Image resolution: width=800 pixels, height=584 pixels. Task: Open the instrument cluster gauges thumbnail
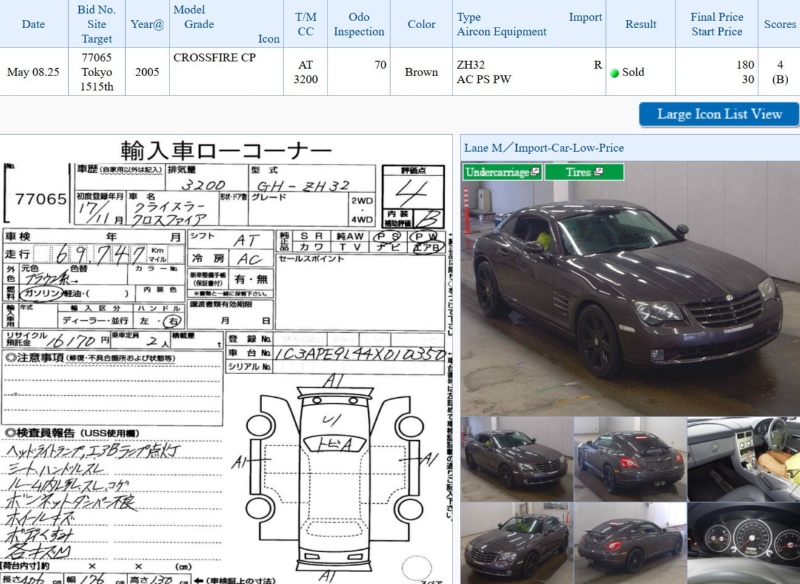point(742,543)
